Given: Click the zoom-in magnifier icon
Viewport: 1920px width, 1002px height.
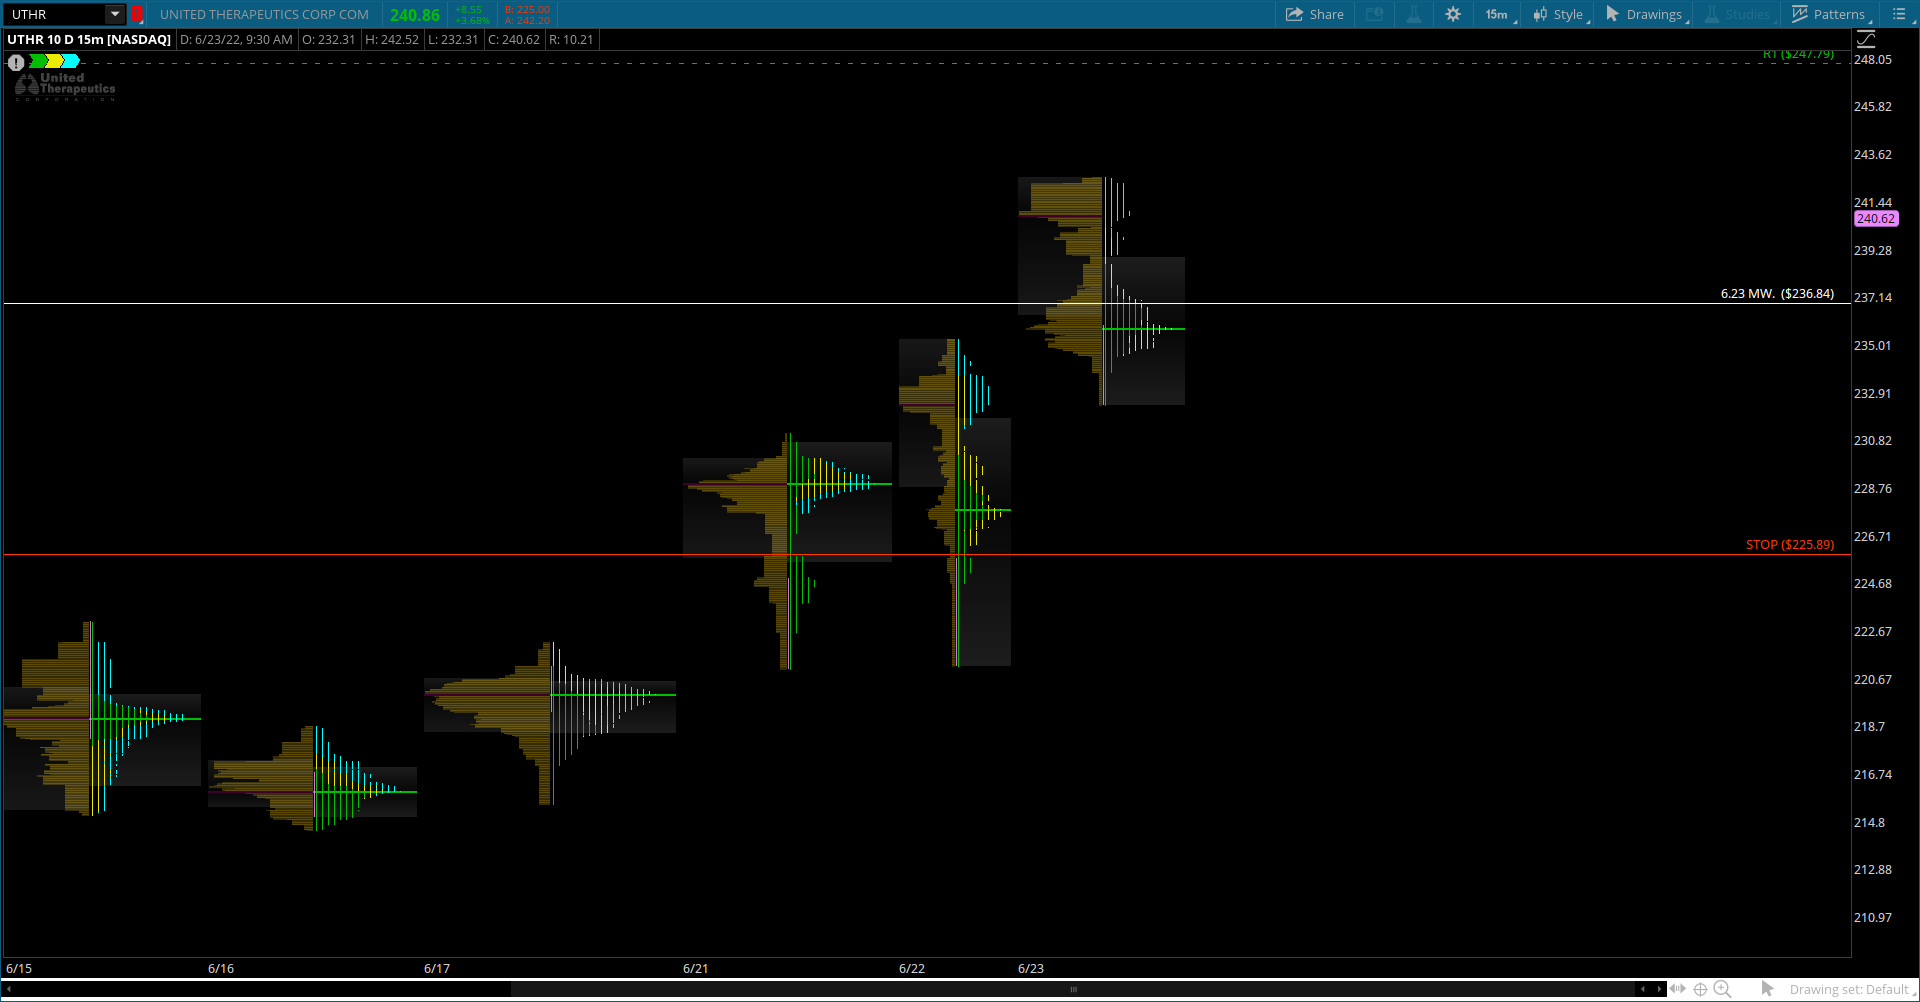Looking at the screenshot, I should click(x=1722, y=989).
